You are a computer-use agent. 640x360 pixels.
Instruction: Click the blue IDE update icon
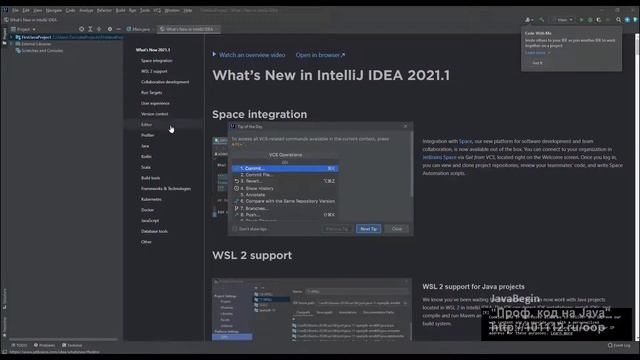(627, 20)
